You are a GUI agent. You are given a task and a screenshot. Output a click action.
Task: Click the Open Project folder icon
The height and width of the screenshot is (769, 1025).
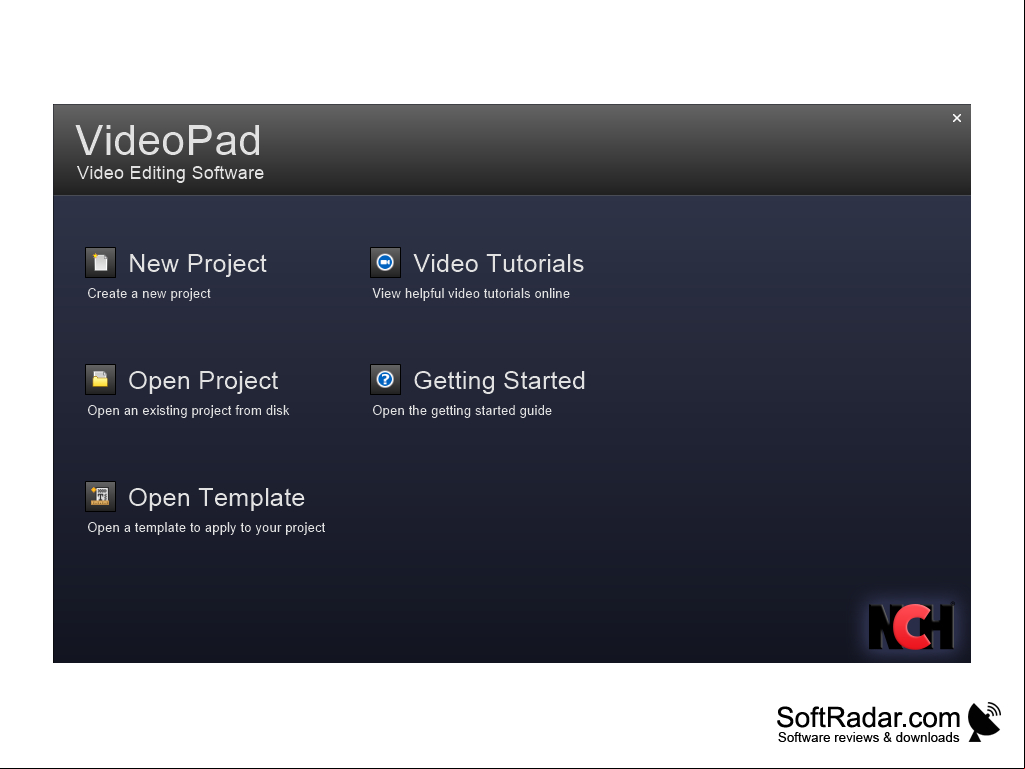(x=101, y=380)
